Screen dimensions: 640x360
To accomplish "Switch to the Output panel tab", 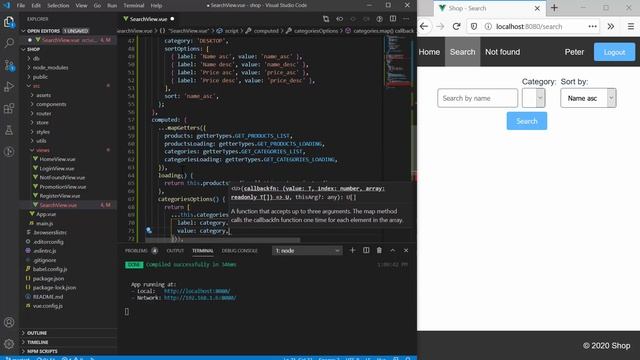I will [x=175, y=251].
